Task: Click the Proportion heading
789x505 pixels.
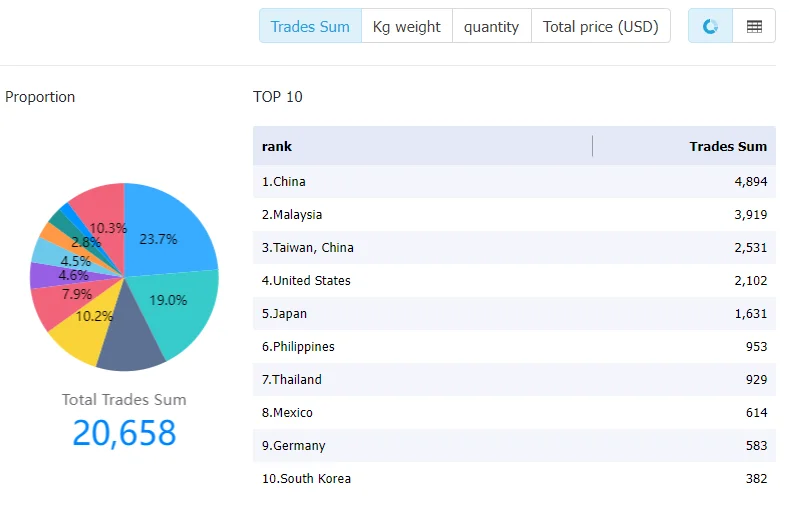Action: pyautogui.click(x=40, y=97)
